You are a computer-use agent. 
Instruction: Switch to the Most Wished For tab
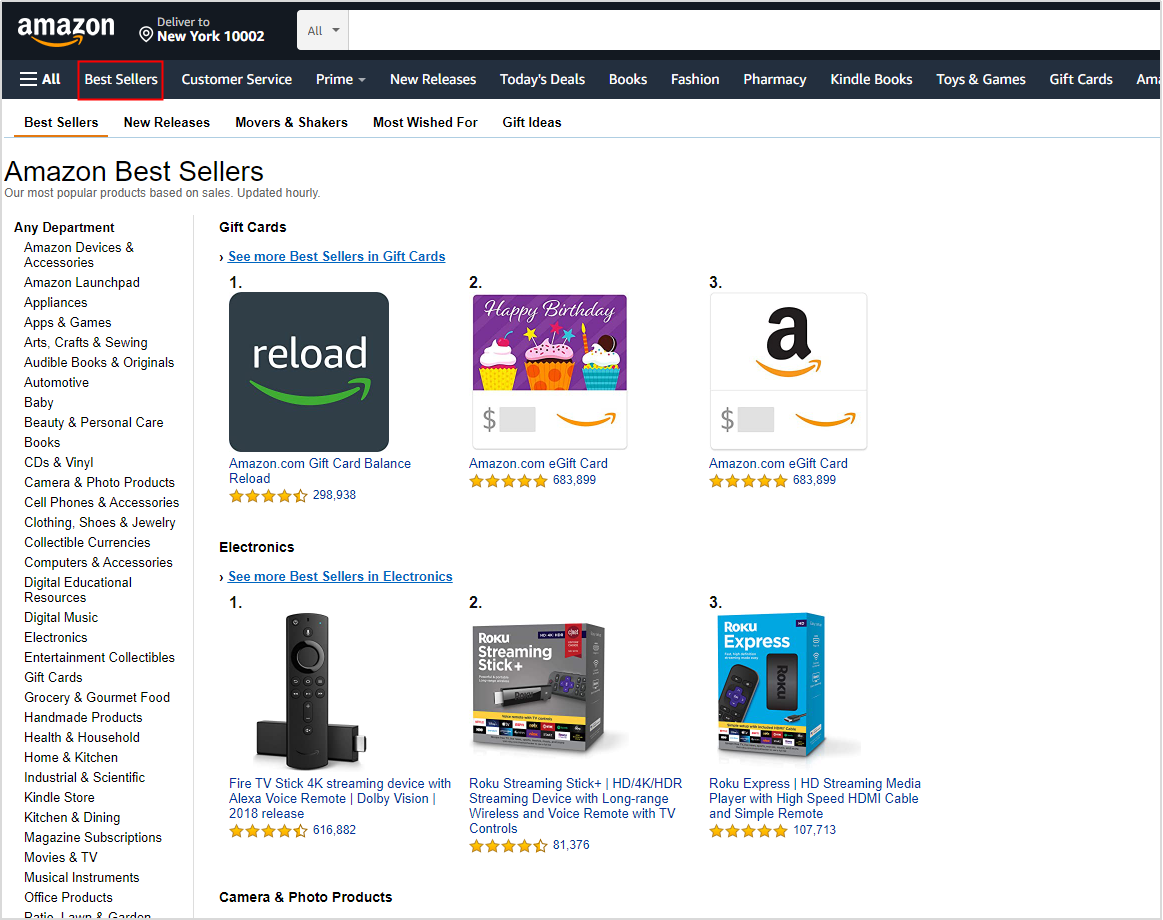[425, 122]
